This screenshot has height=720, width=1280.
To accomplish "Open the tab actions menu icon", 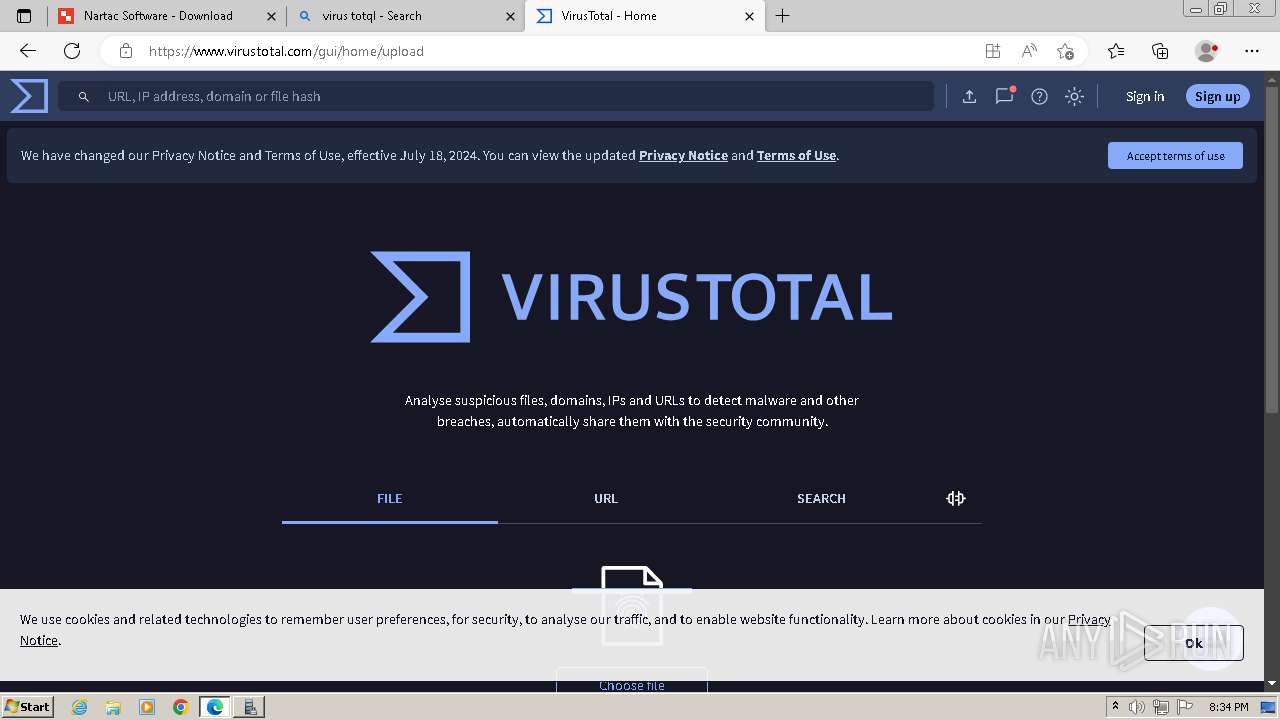I will coord(24,16).
